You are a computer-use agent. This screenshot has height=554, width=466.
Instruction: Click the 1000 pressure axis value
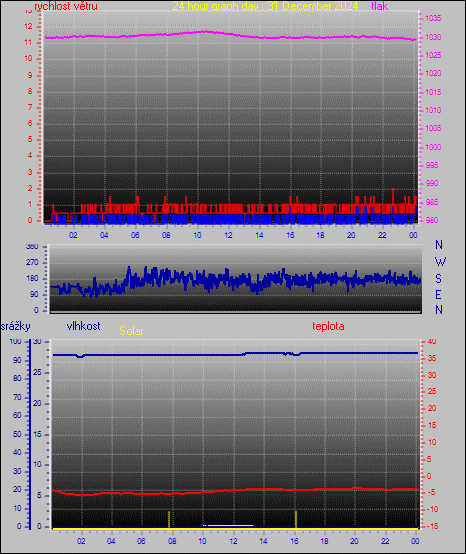433,147
